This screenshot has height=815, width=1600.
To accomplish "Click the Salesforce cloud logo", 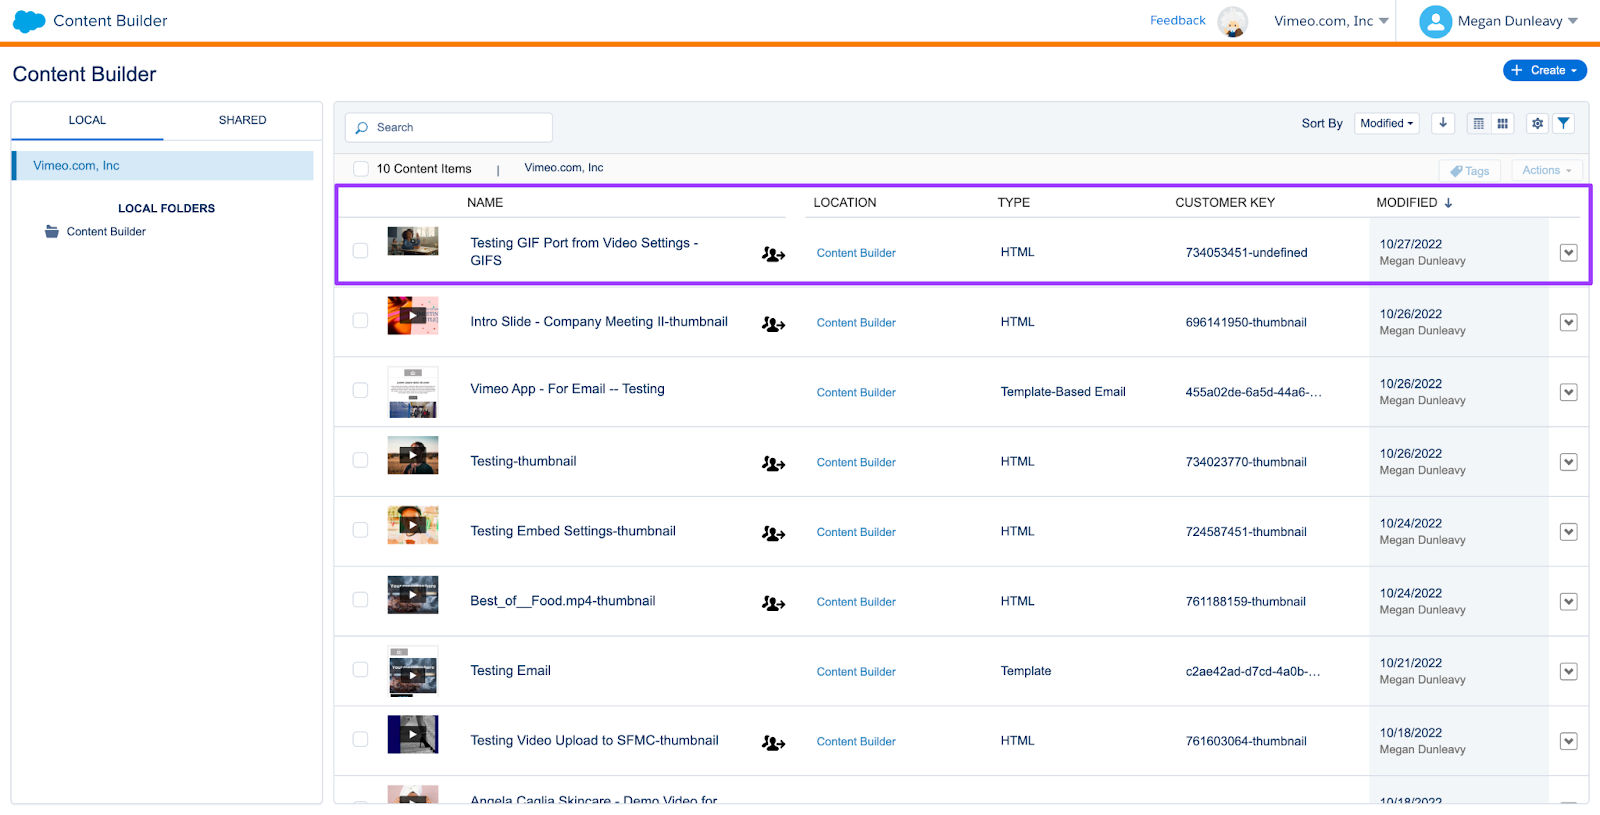I will pos(29,21).
